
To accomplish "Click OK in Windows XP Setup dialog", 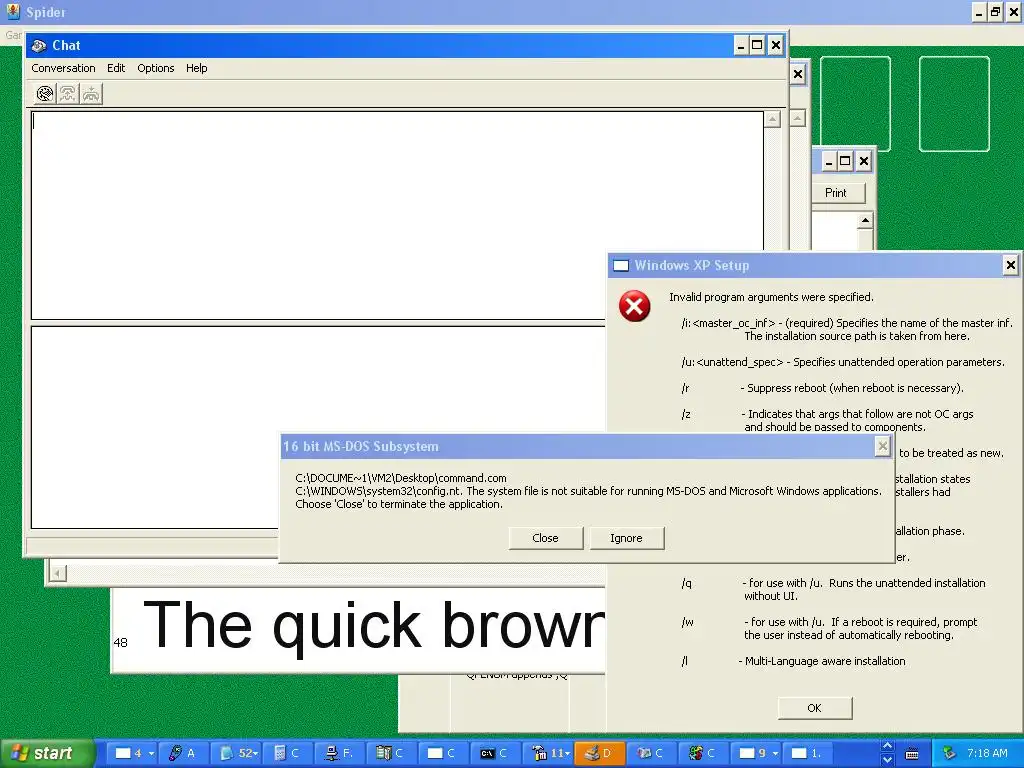I will coord(814,708).
